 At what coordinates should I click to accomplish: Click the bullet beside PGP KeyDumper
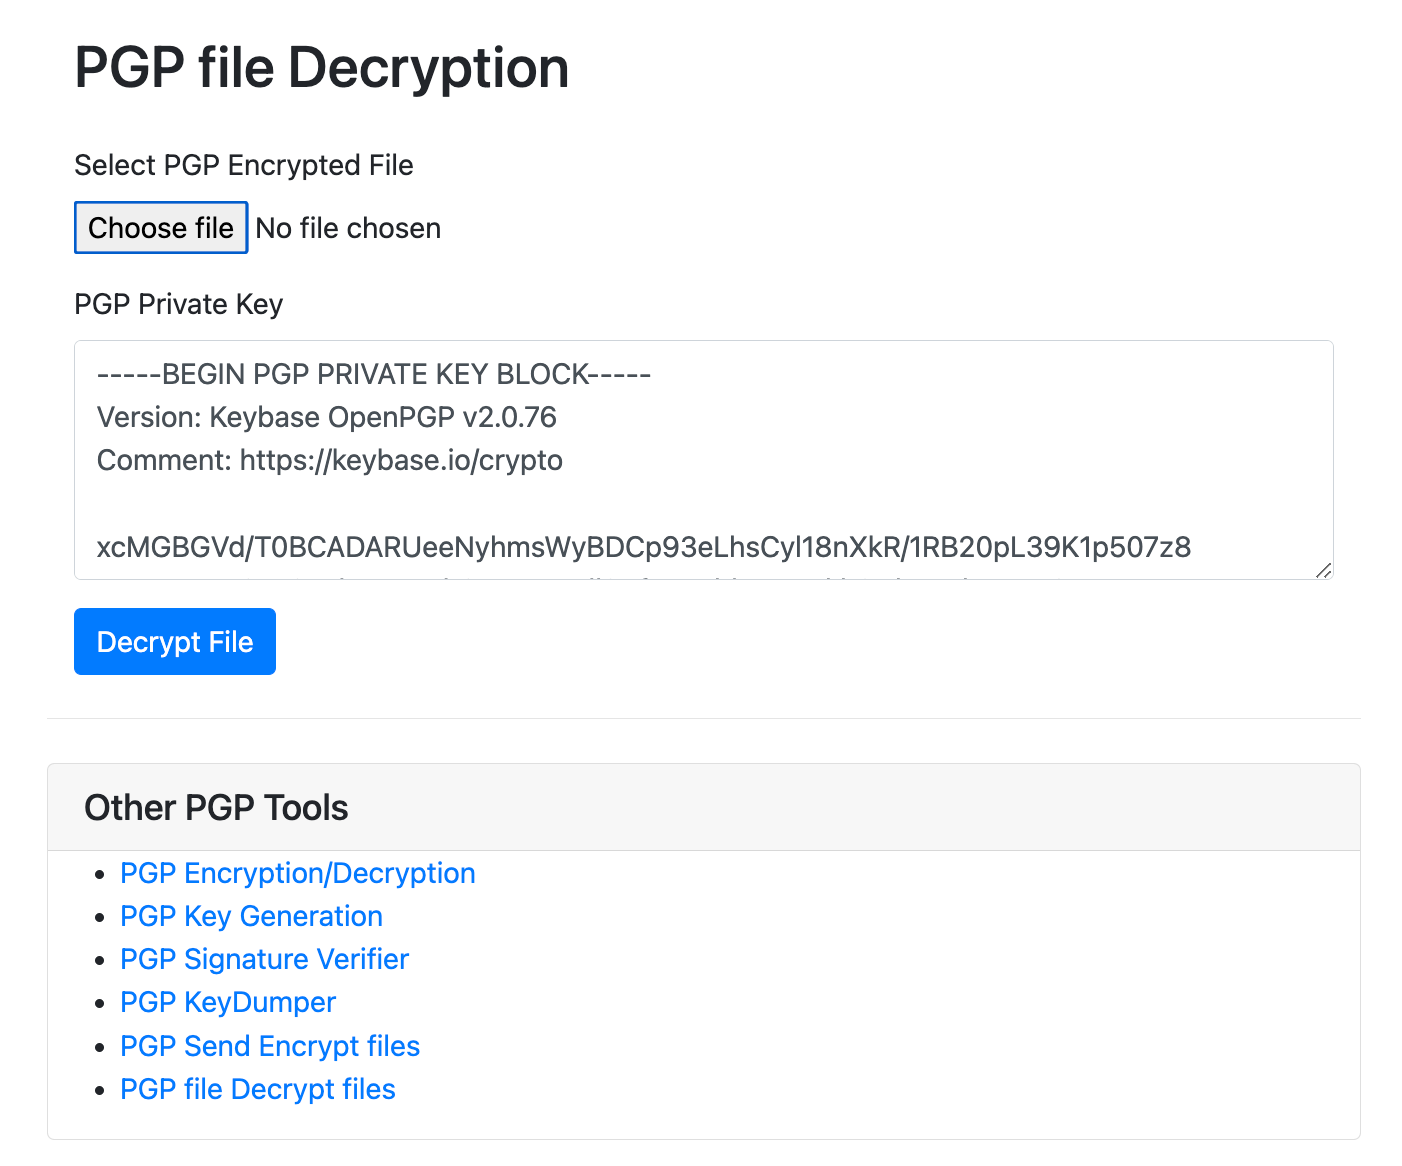[99, 1003]
